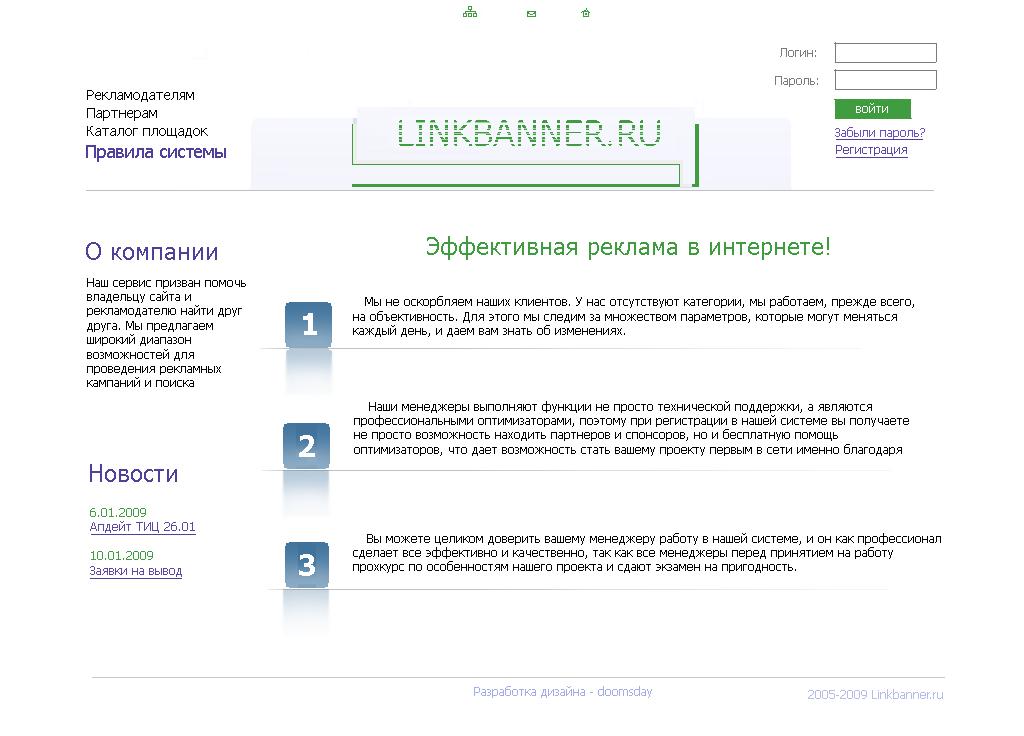Open the sitemap icon at top
Viewport: 1024px width, 736px height.
pos(470,12)
